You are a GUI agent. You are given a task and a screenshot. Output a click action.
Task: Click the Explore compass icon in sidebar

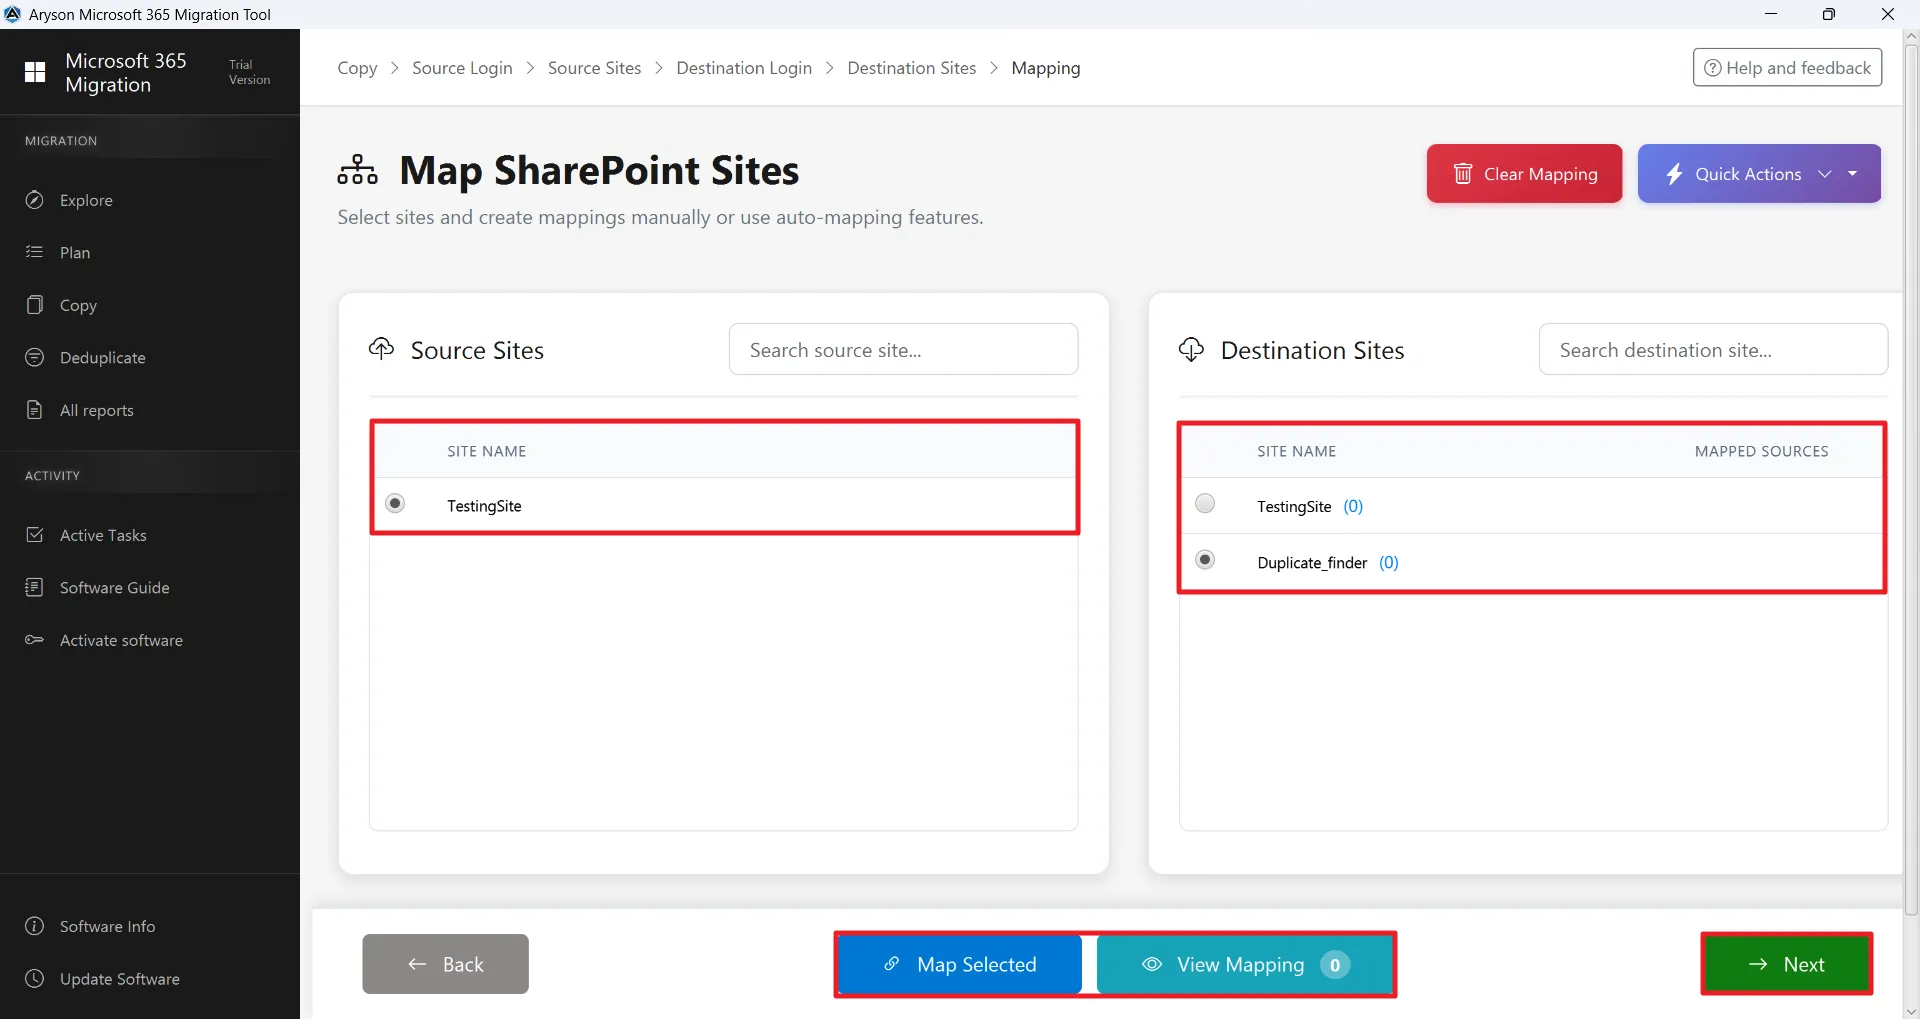35,200
